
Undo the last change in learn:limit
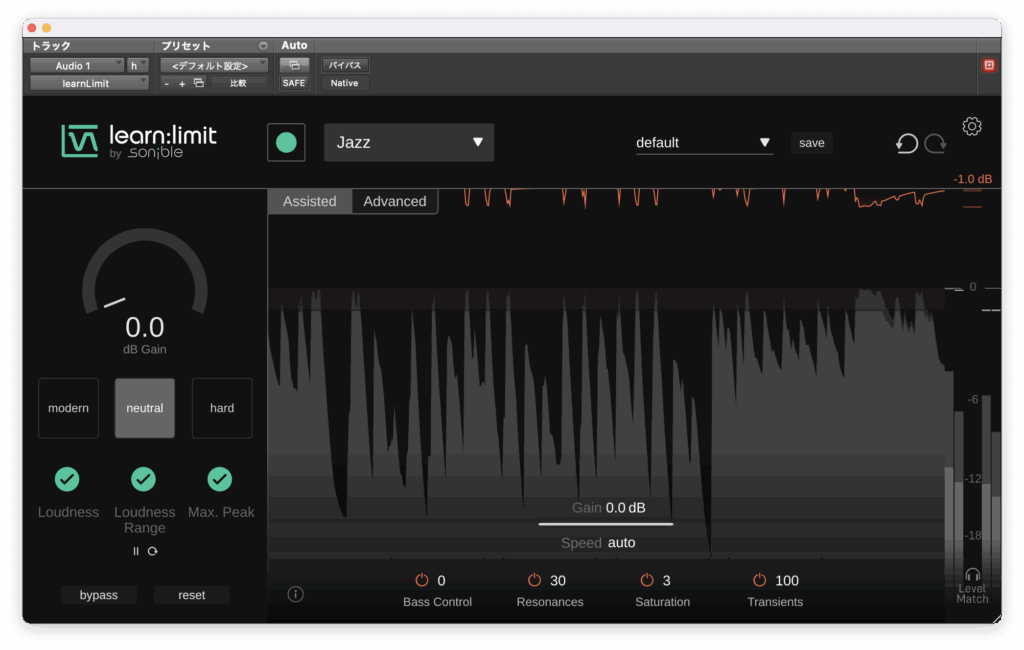[906, 143]
